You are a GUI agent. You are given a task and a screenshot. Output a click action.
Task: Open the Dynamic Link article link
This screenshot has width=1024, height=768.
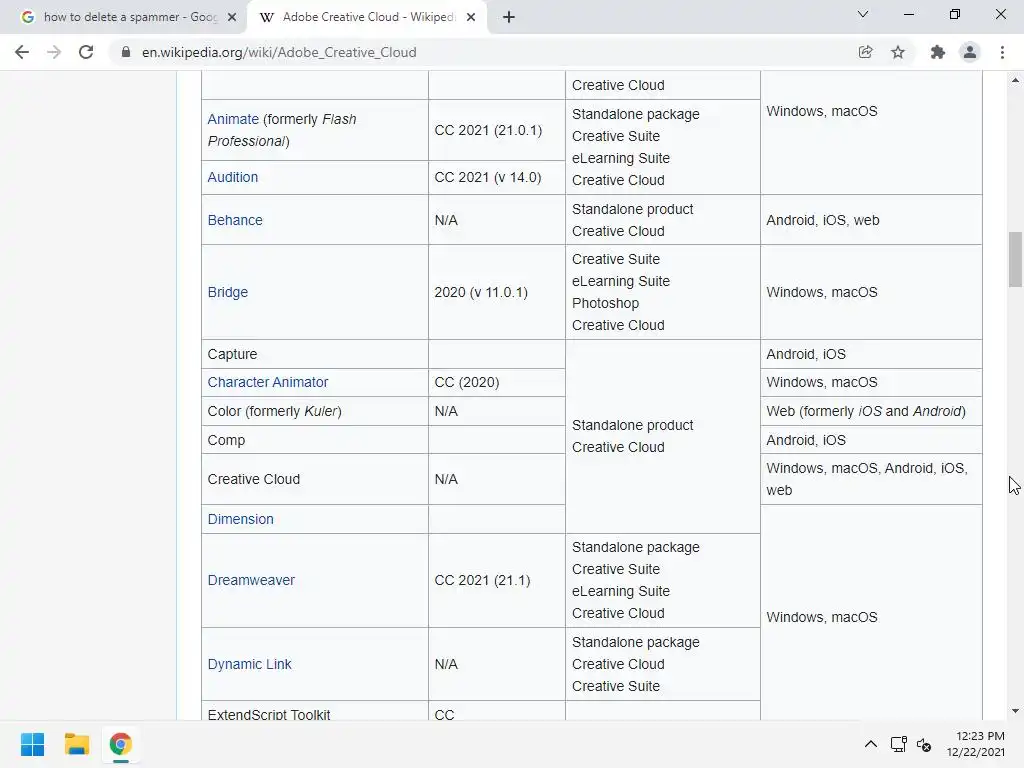tap(249, 664)
